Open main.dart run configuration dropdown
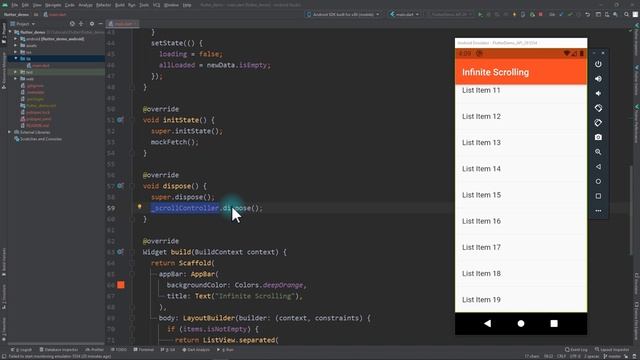Screen dimensions: 640x360 point(404,14)
